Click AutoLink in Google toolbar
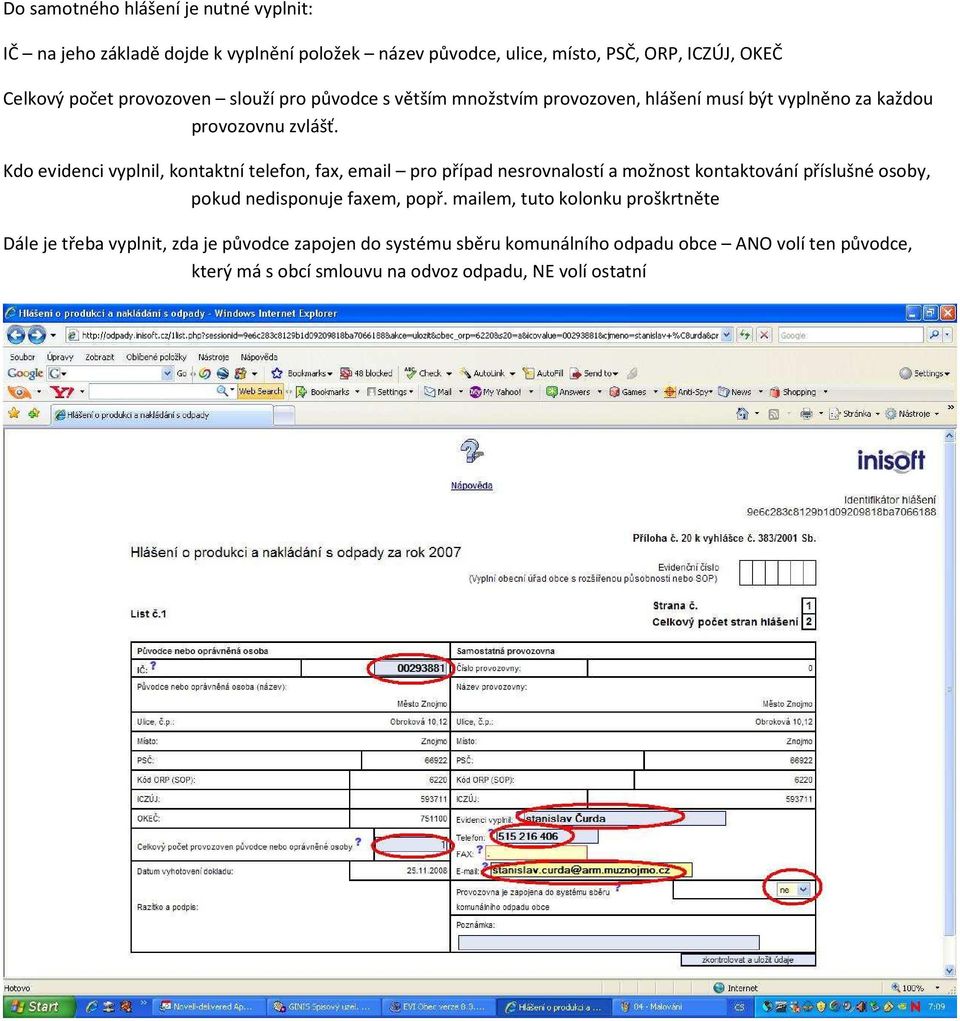The height and width of the screenshot is (1021, 960). pyautogui.click(x=487, y=373)
